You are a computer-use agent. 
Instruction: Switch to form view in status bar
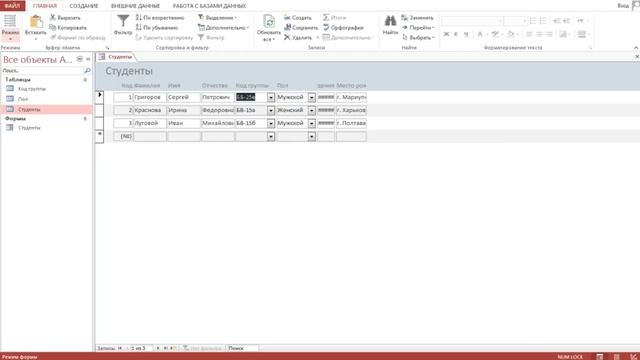[x=600, y=357]
